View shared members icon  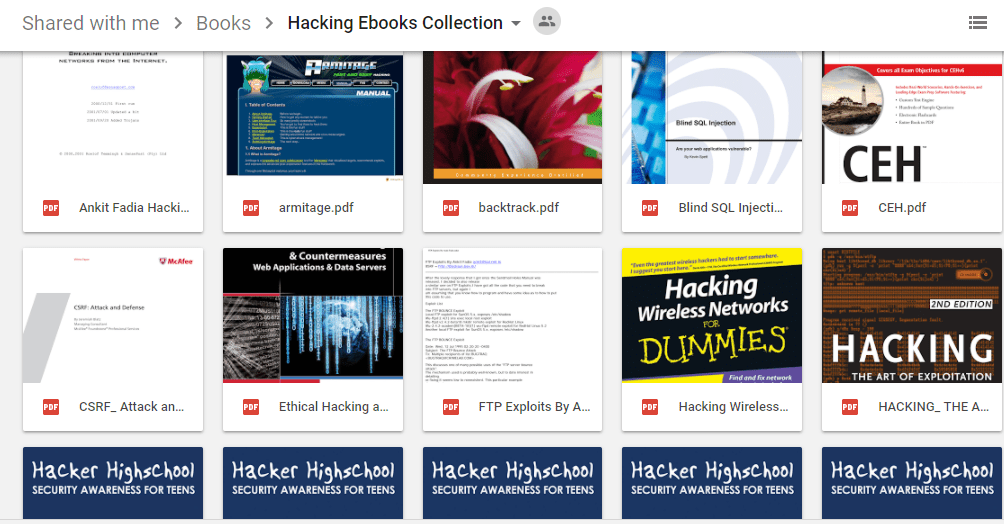click(x=547, y=22)
